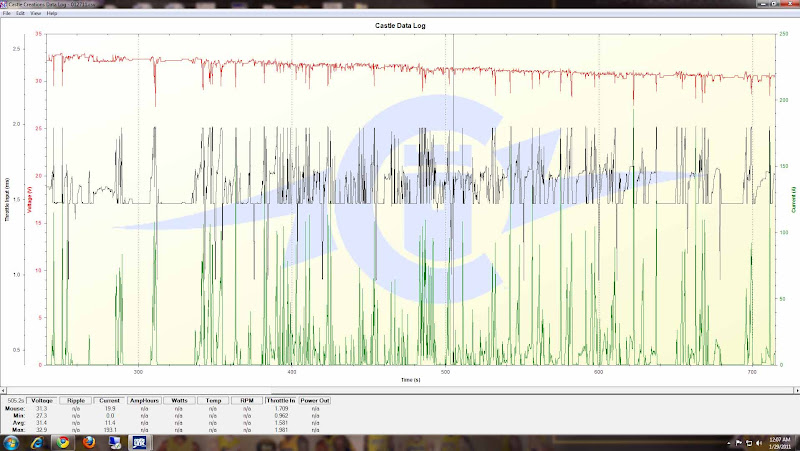
Task: Open the Windows Start menu
Action: tap(10, 441)
